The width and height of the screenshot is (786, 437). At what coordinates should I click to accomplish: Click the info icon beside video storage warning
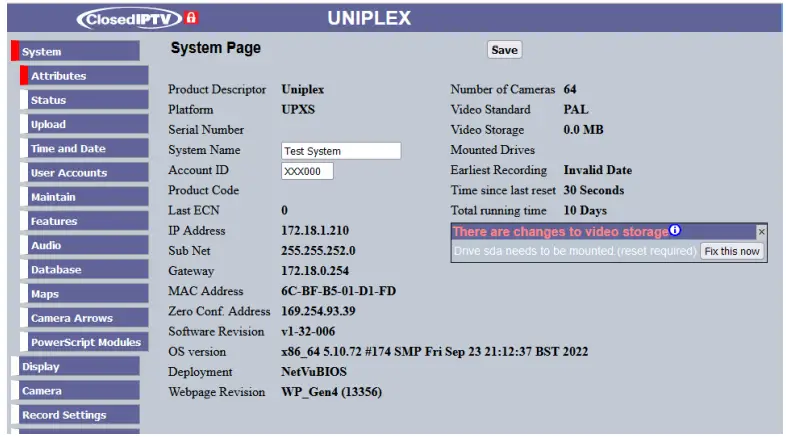[675, 230]
